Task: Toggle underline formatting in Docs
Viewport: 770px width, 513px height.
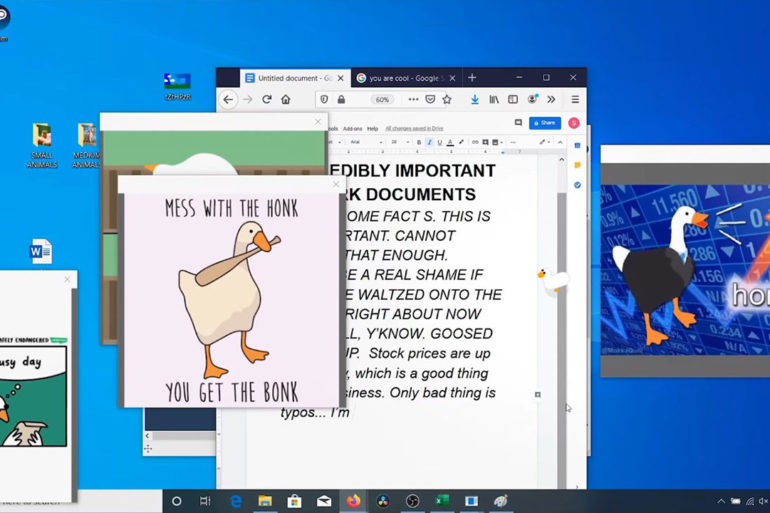Action: [440, 142]
